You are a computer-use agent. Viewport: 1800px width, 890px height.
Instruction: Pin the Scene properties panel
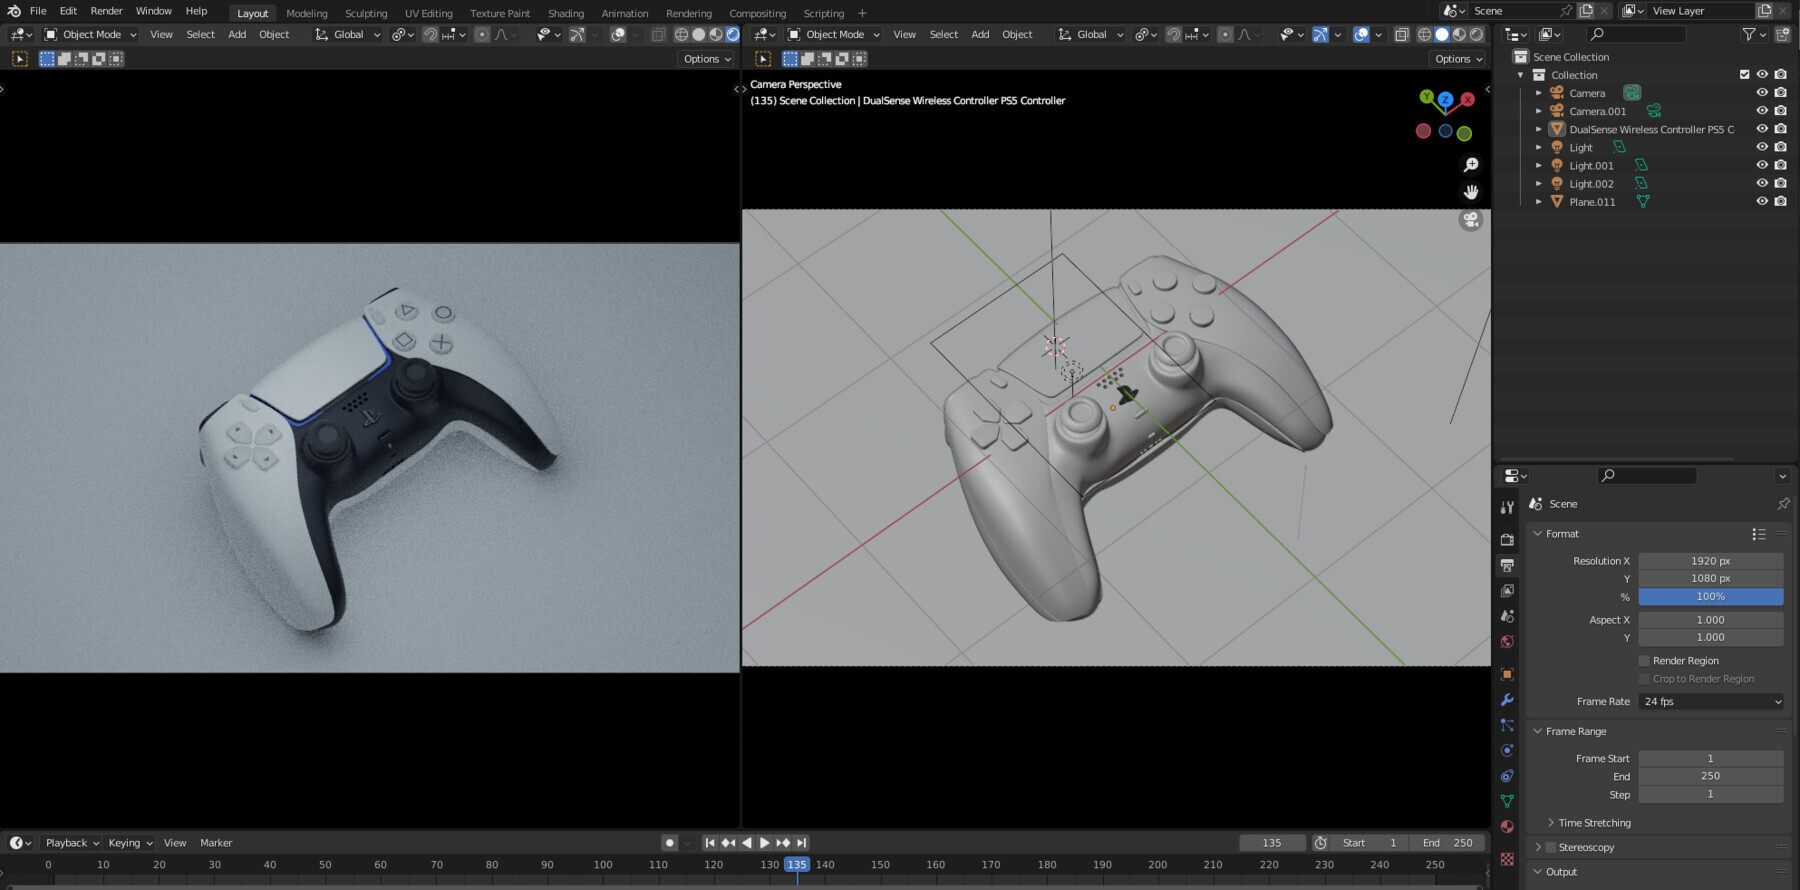(x=1783, y=503)
